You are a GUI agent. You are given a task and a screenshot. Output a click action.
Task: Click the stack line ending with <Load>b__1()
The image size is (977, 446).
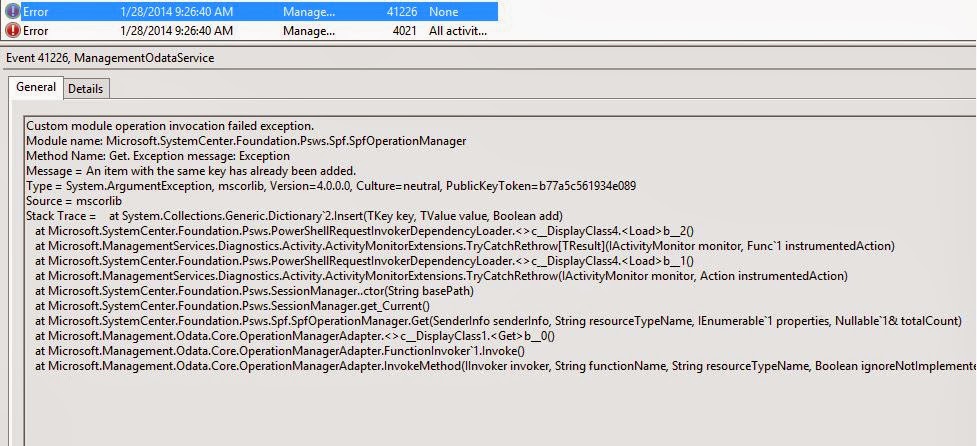click(365, 260)
